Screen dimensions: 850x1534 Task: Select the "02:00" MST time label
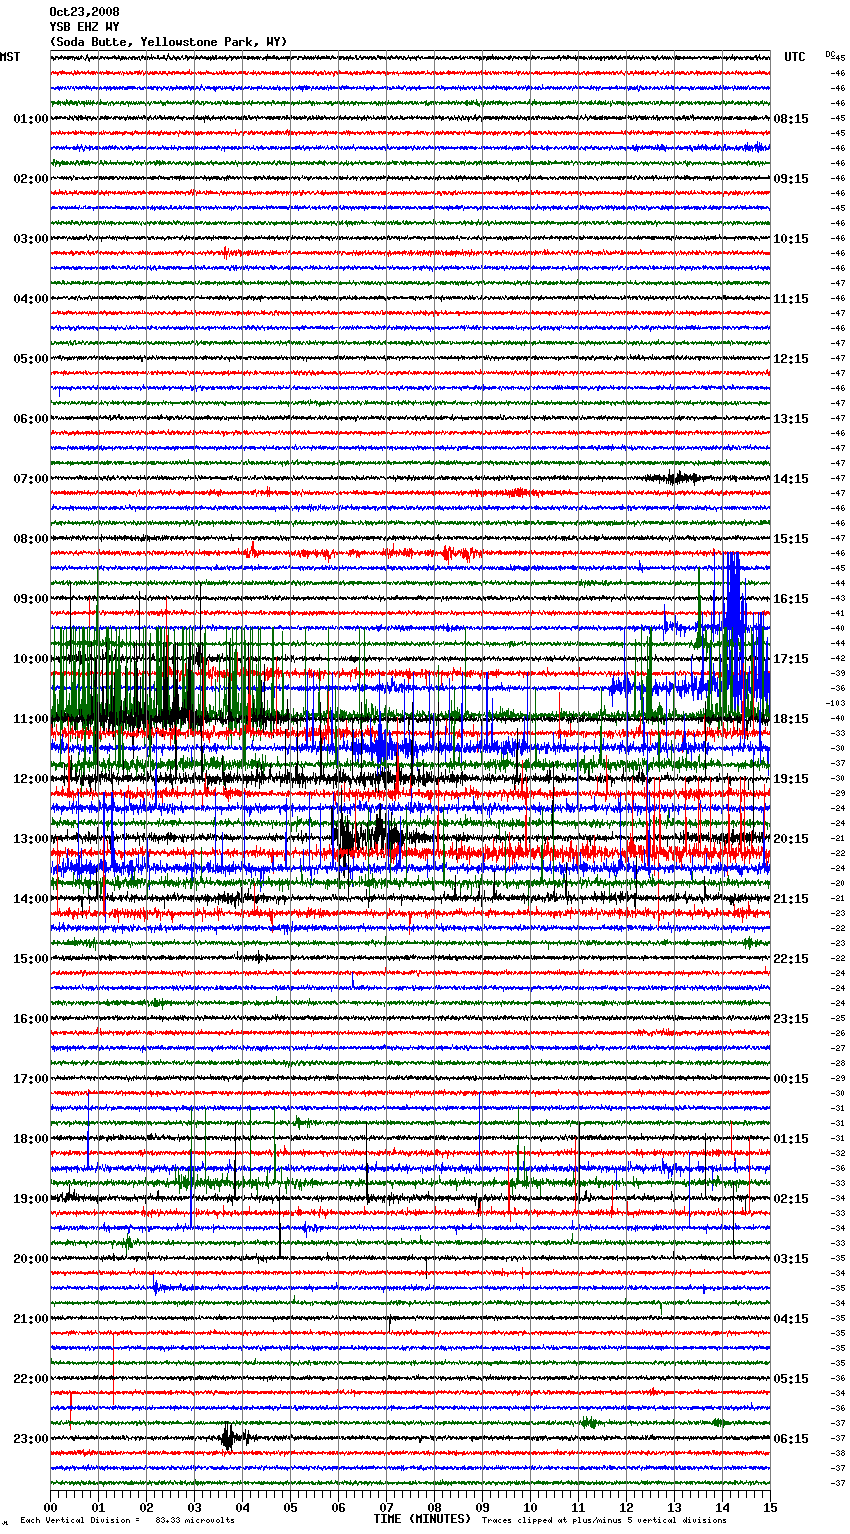pyautogui.click(x=31, y=179)
